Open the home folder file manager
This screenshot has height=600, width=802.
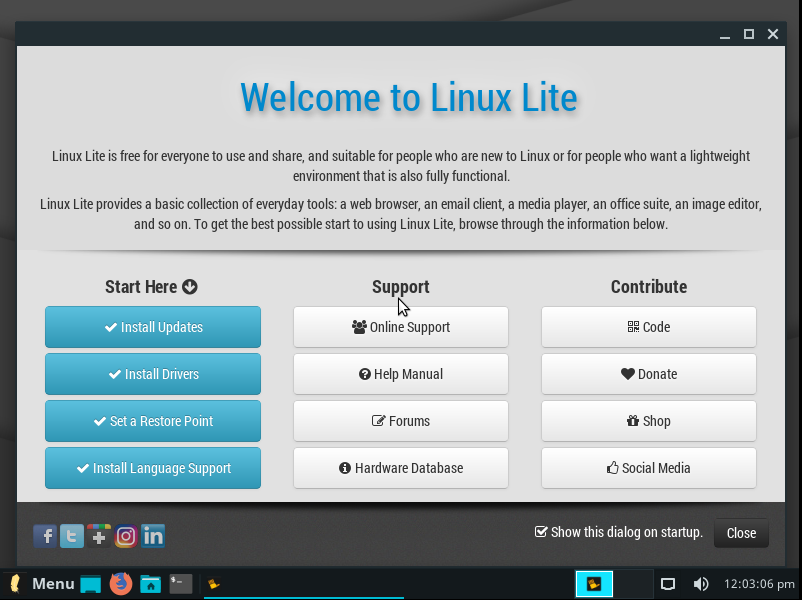tap(151, 584)
